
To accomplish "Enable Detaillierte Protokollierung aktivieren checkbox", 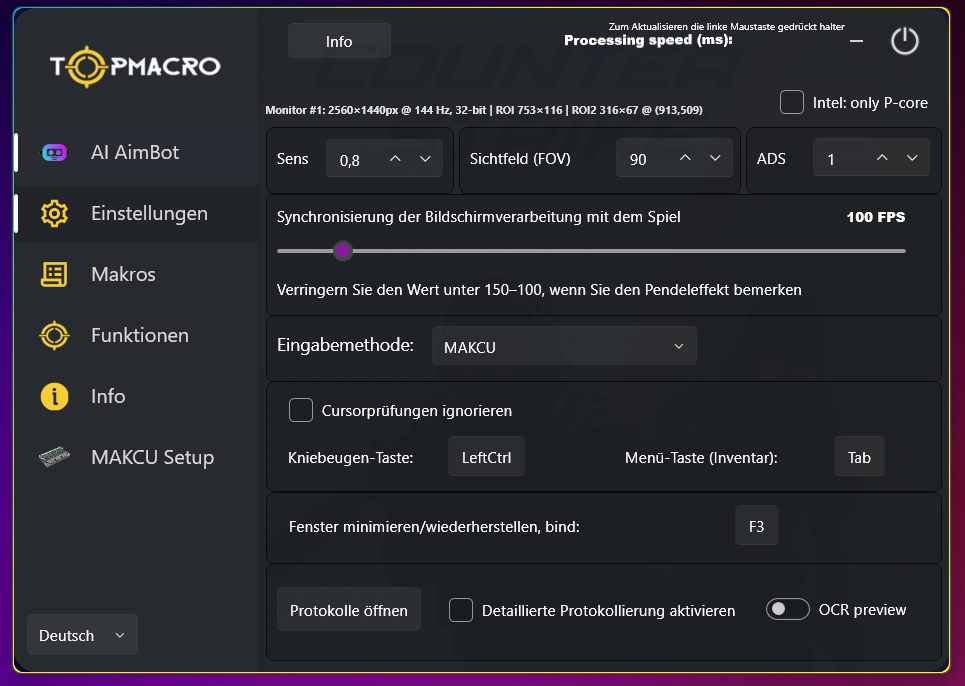I will (x=461, y=610).
